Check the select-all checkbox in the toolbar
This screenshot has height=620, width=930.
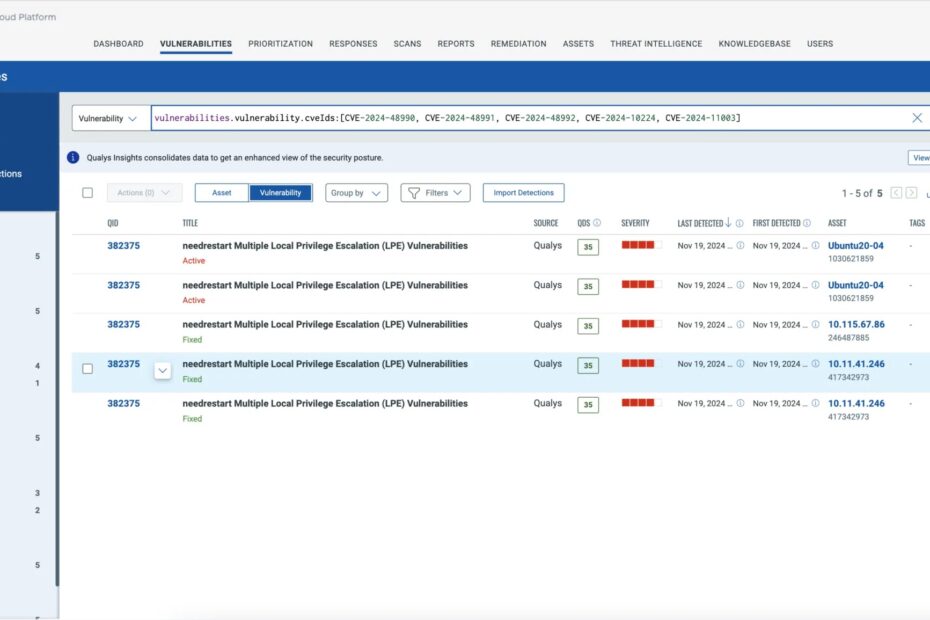point(87,193)
